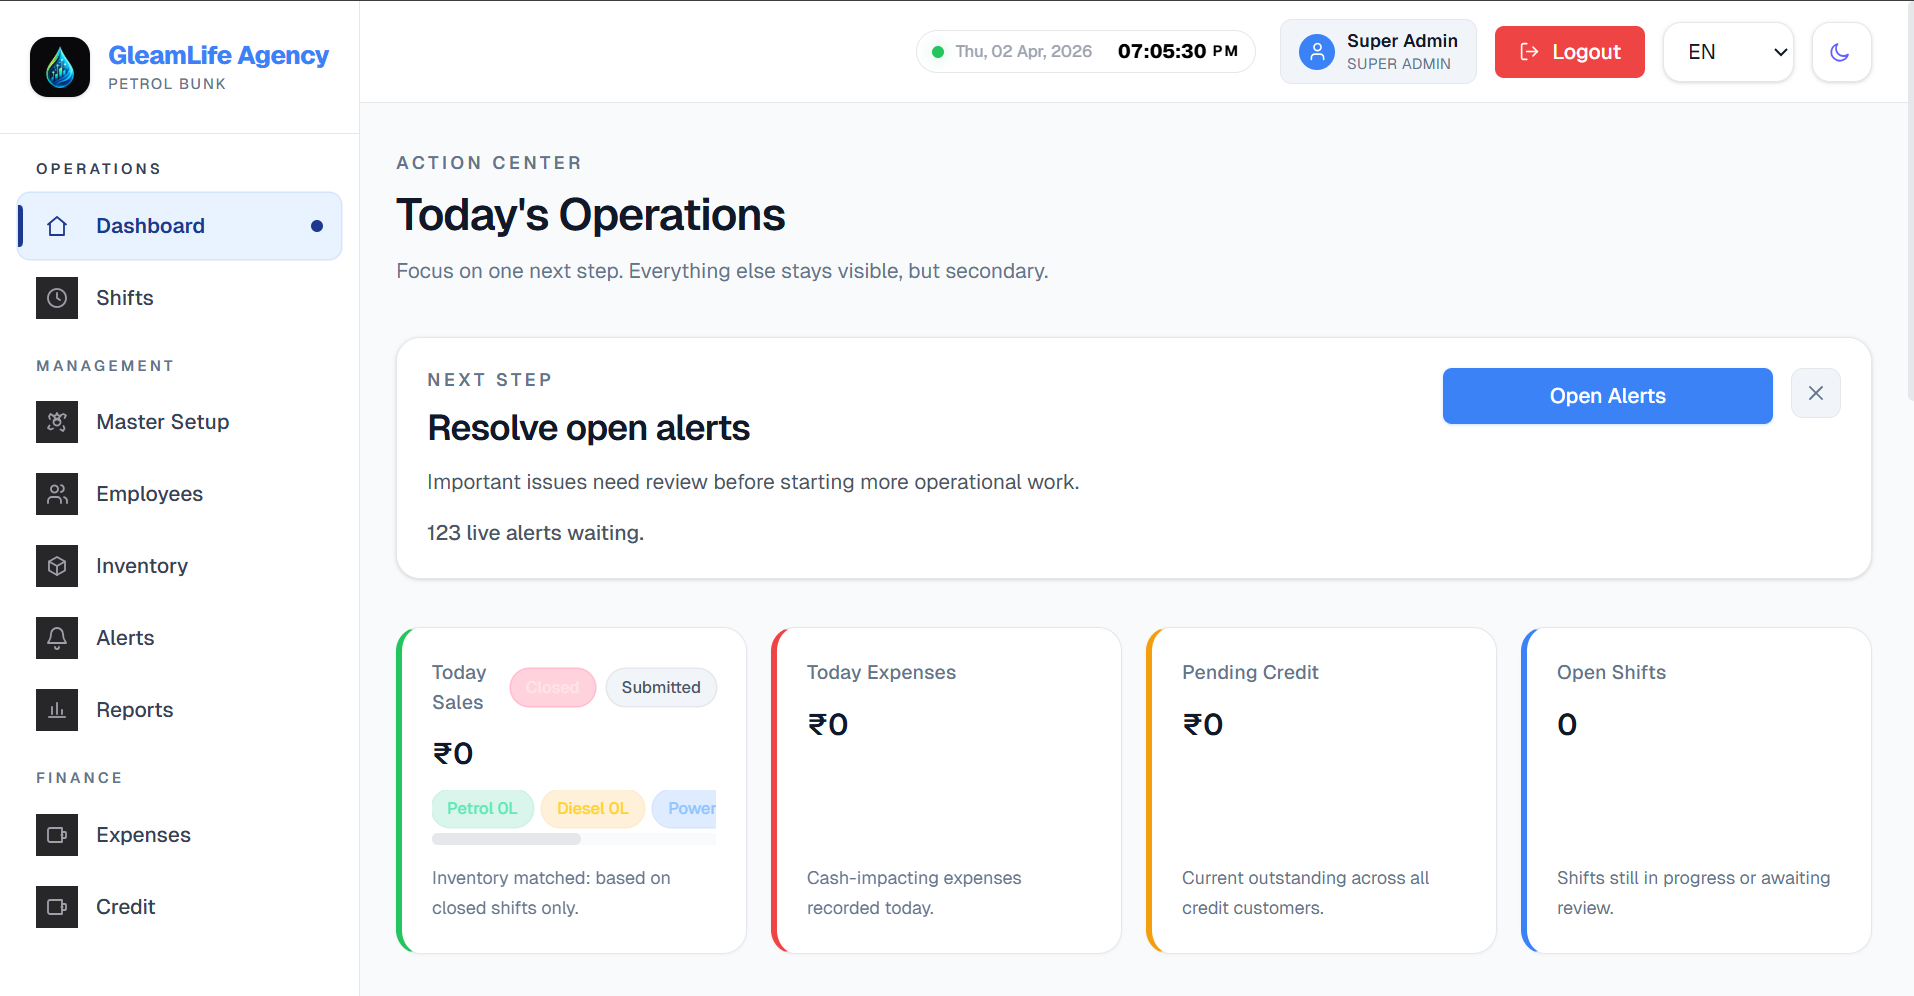Click the Master Setup sidebar icon

57,422
